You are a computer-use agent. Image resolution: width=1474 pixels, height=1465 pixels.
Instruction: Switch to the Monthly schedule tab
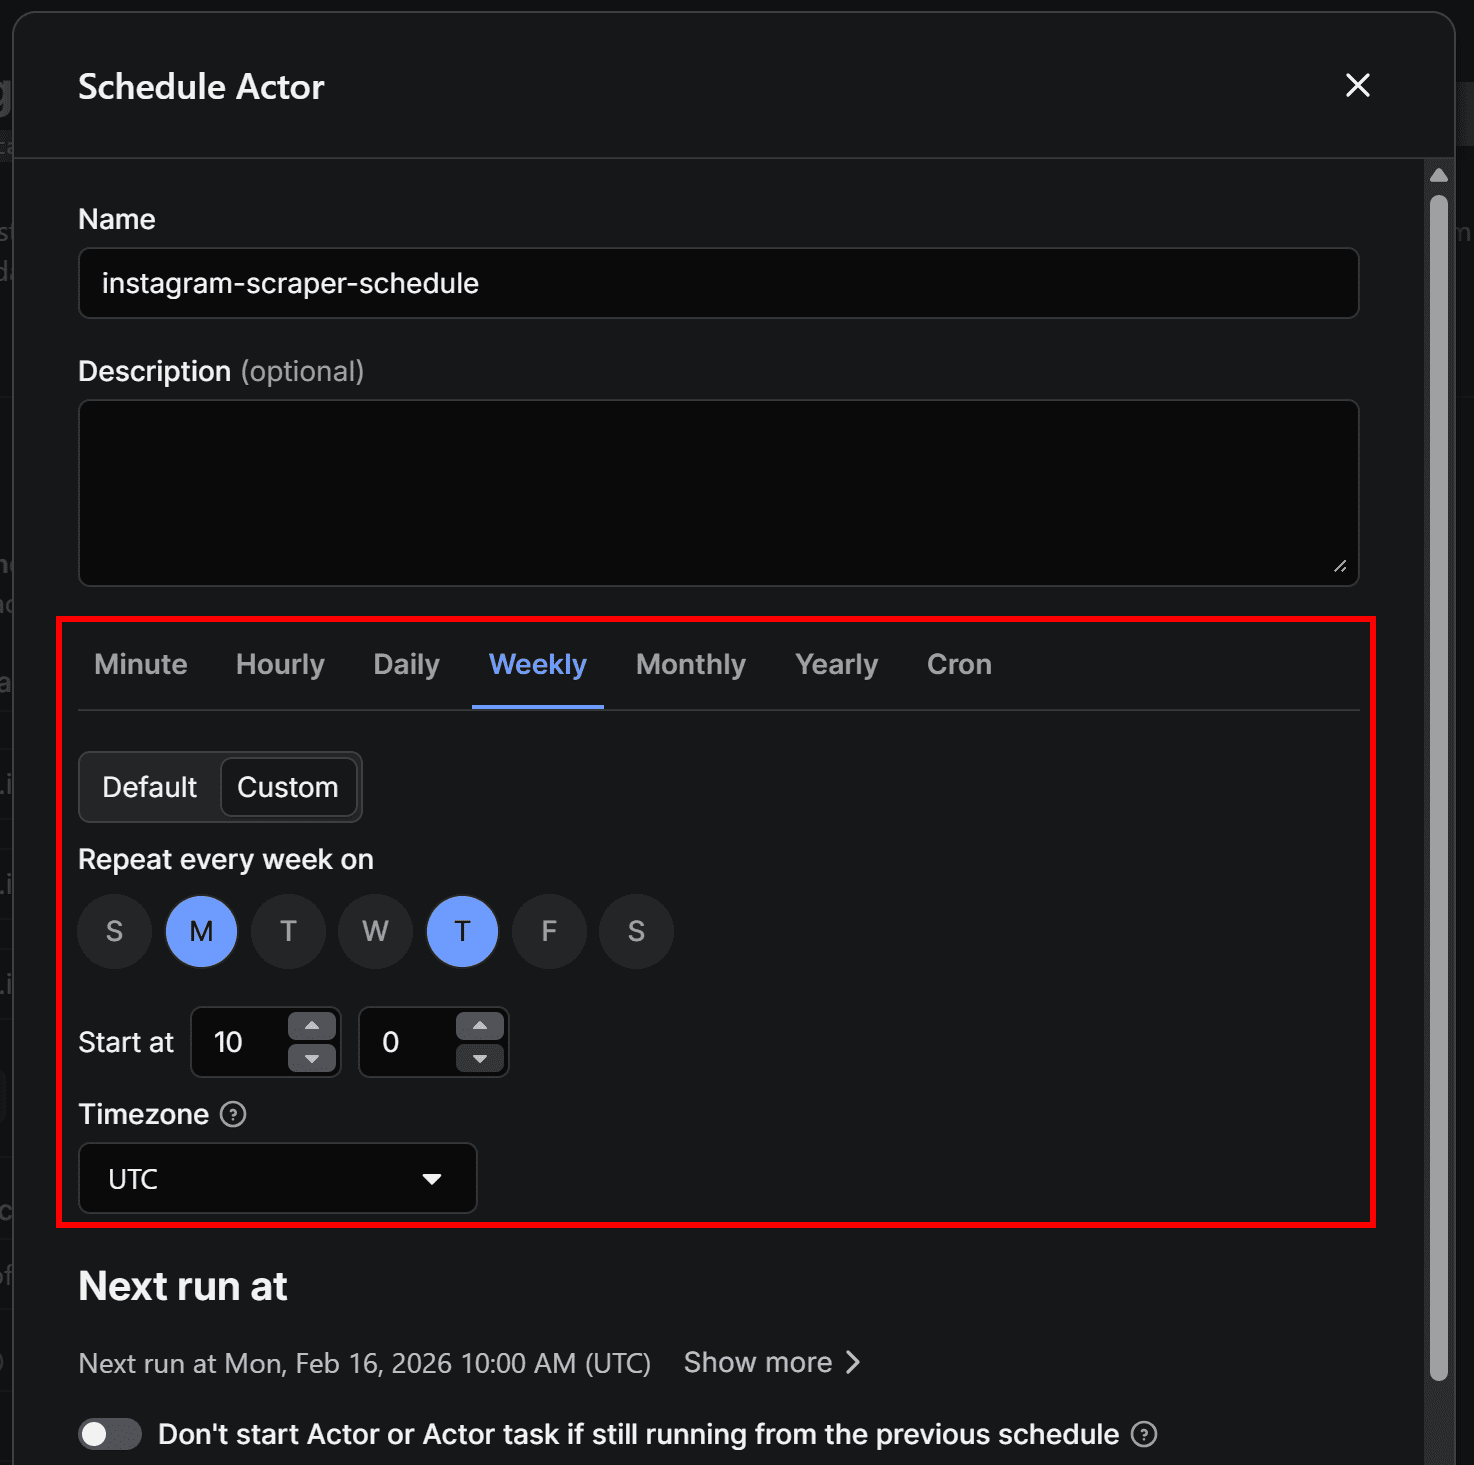[x=690, y=664]
